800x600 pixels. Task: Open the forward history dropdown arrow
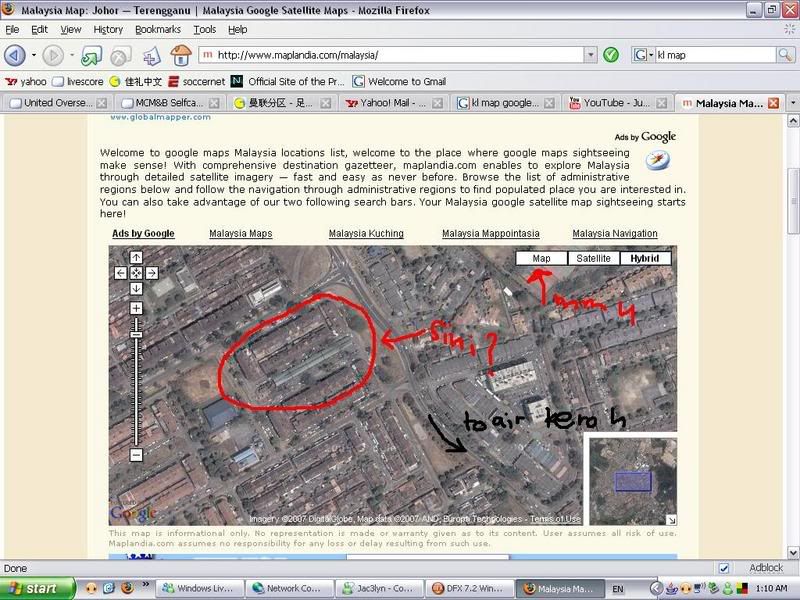click(71, 55)
